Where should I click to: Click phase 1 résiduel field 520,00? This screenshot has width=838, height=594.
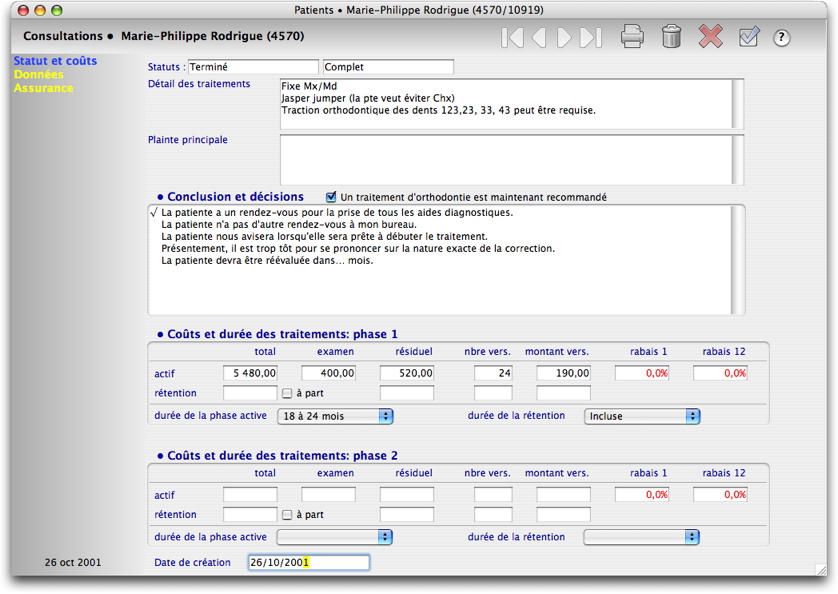click(x=407, y=373)
